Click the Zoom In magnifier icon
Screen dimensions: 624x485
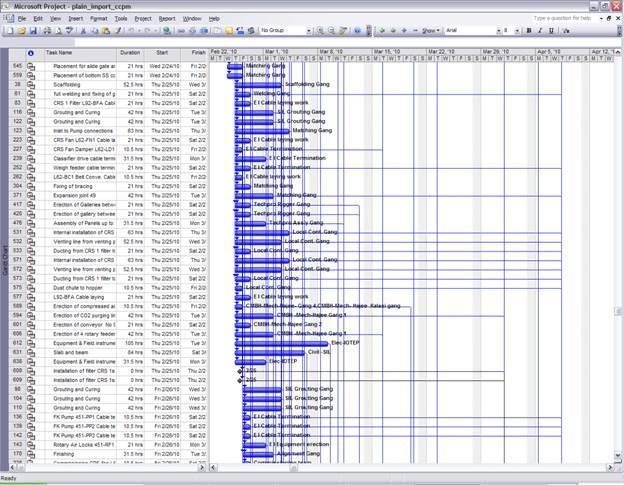point(319,31)
